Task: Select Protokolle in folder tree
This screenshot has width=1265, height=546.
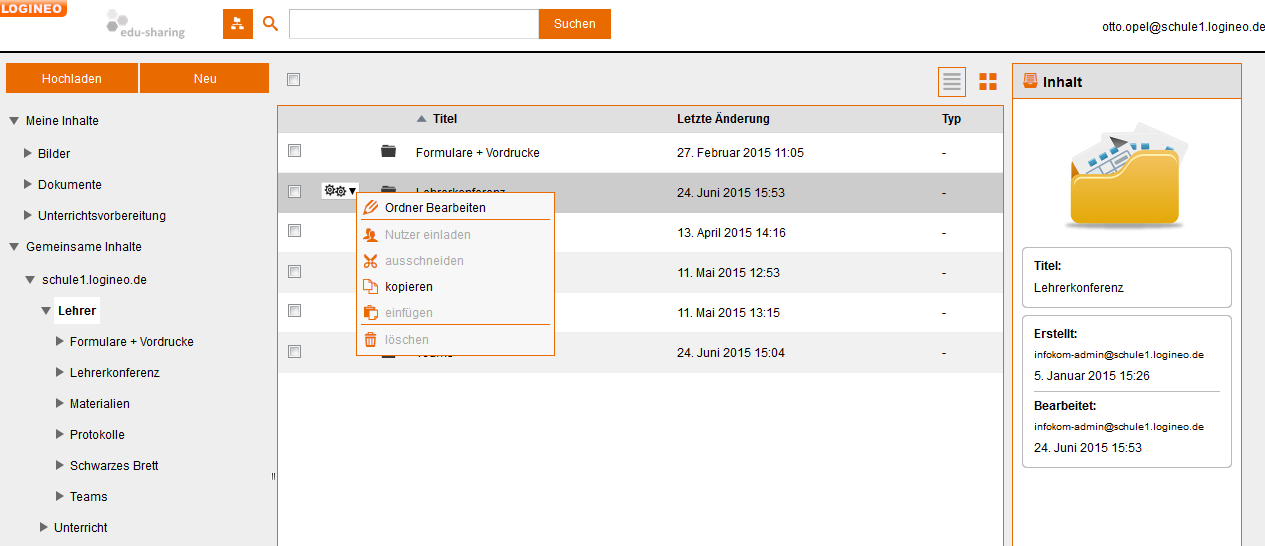Action: tap(97, 435)
